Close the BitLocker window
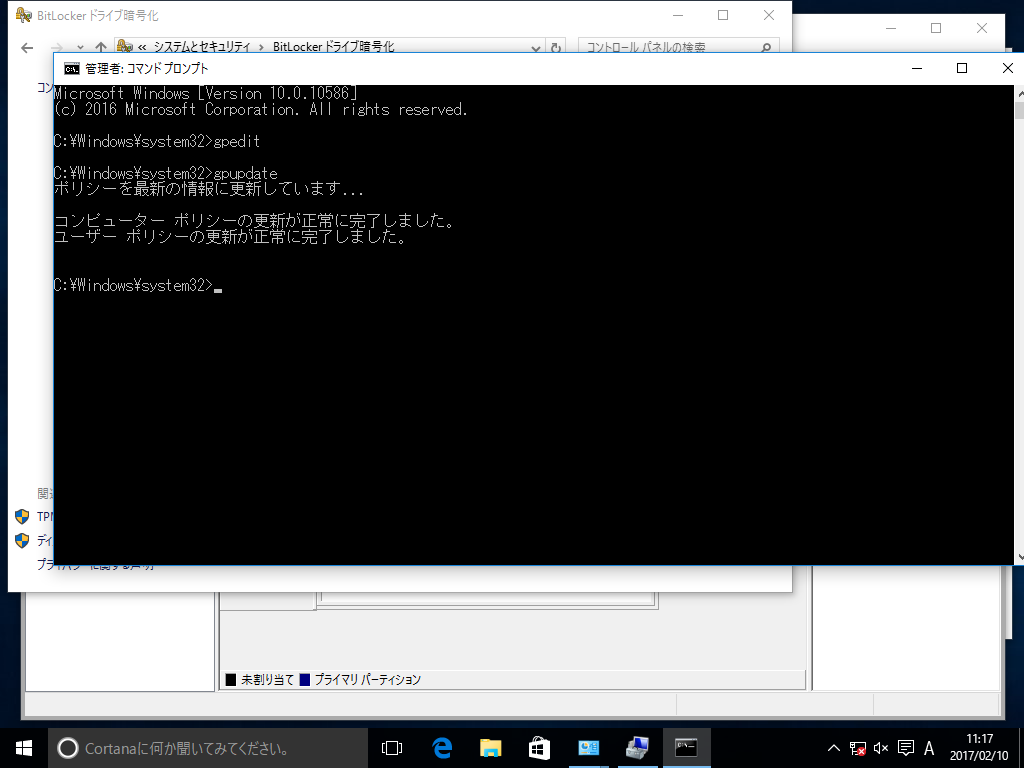Screen dimensions: 1024x768 coord(769,15)
